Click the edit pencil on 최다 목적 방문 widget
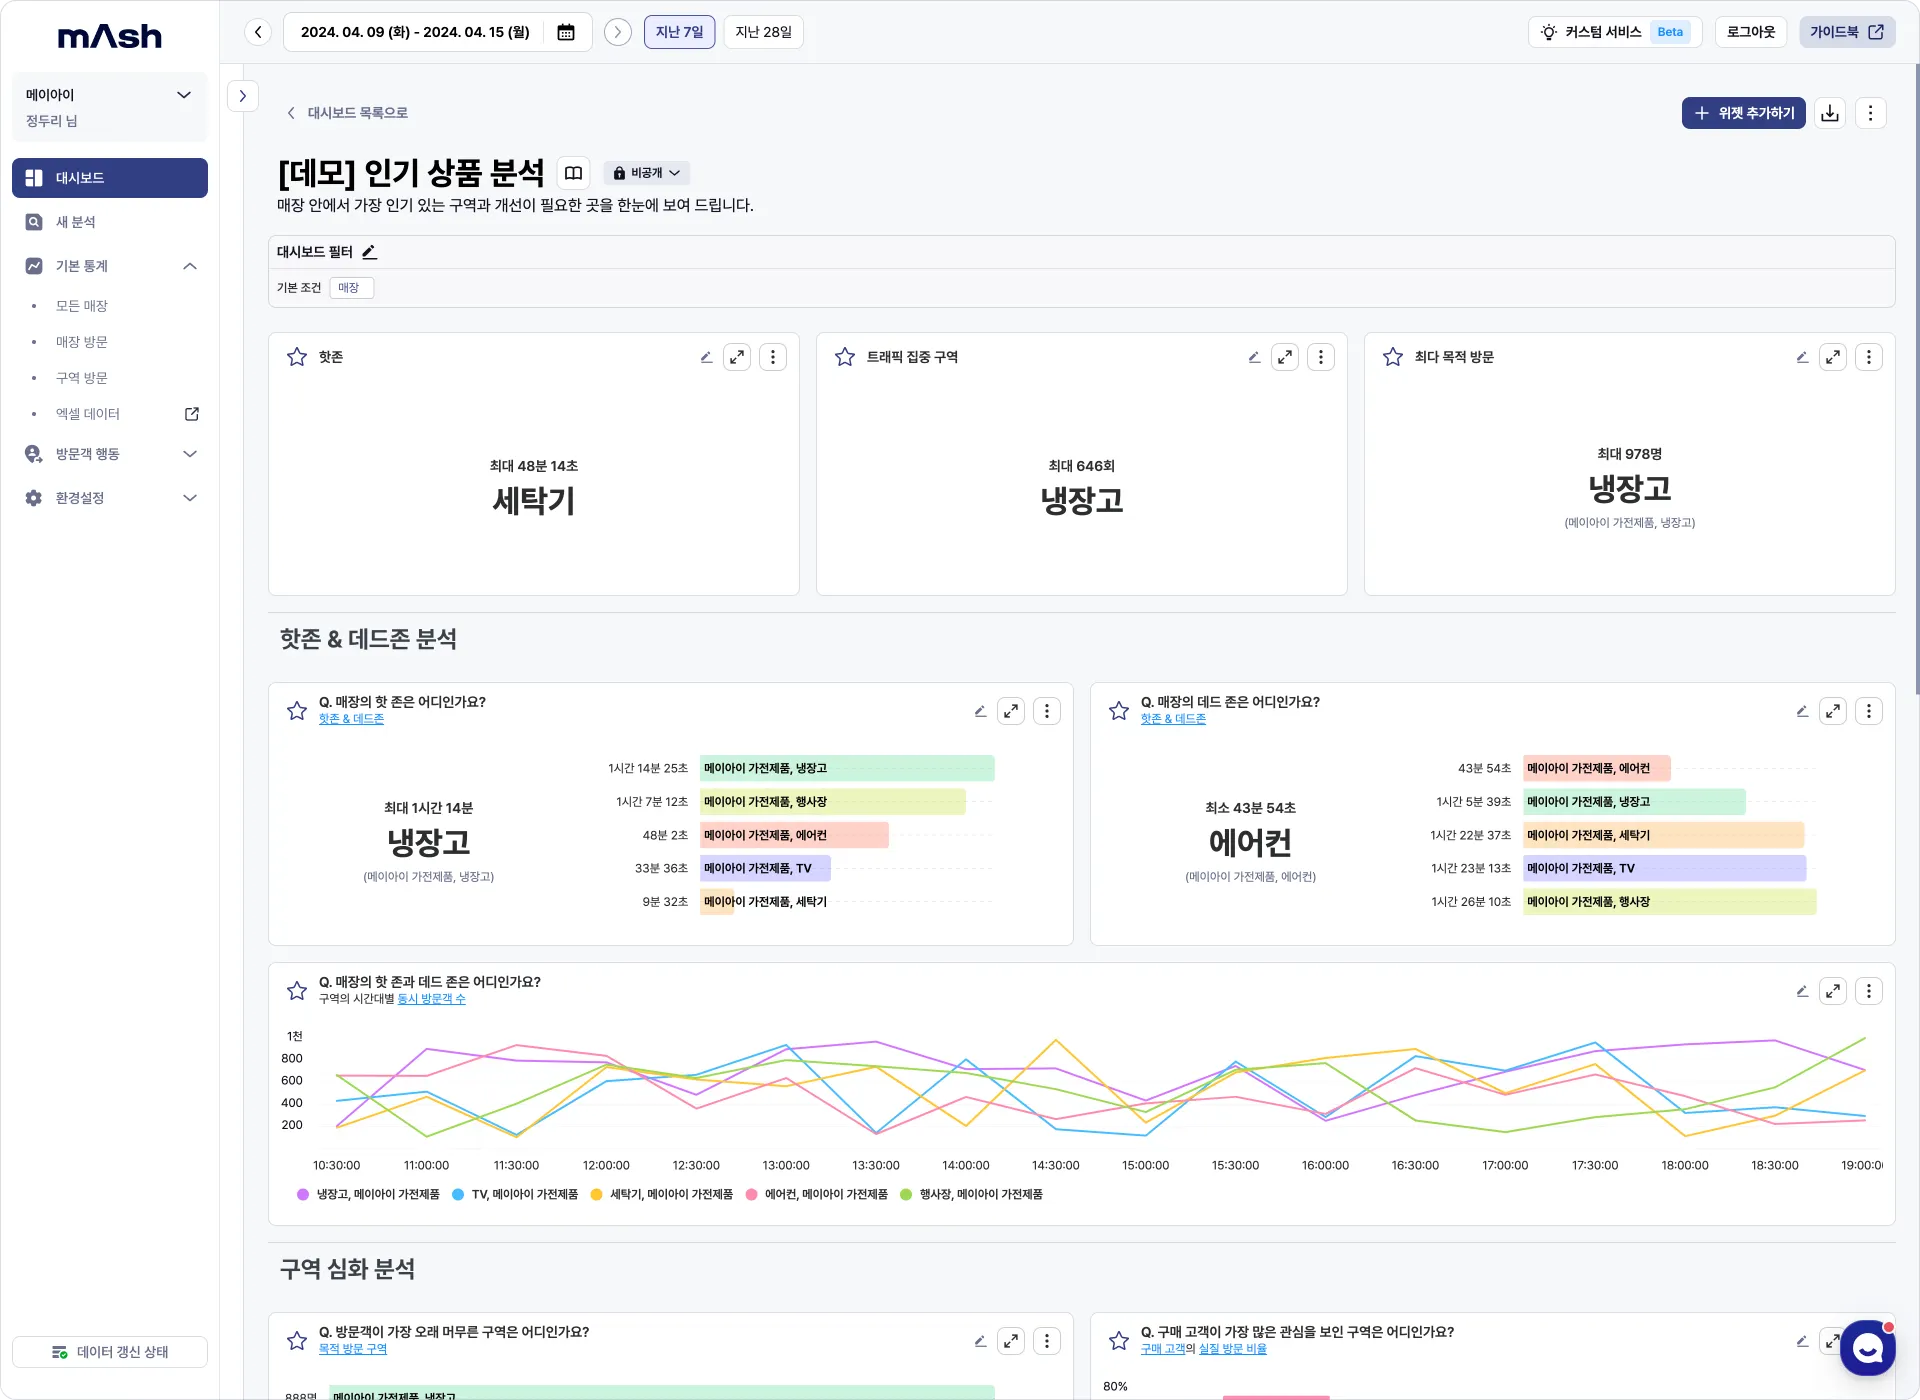The width and height of the screenshot is (1920, 1400). coord(1802,357)
